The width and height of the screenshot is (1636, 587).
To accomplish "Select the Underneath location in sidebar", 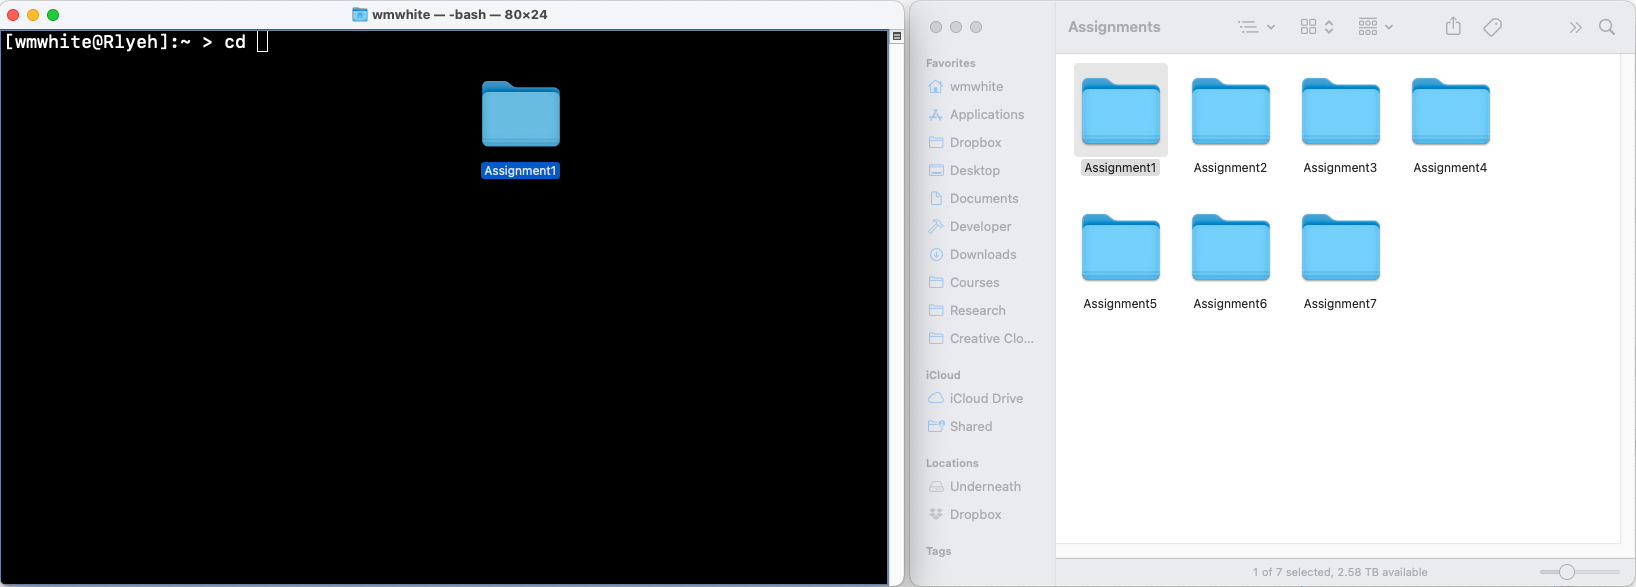I will point(985,487).
